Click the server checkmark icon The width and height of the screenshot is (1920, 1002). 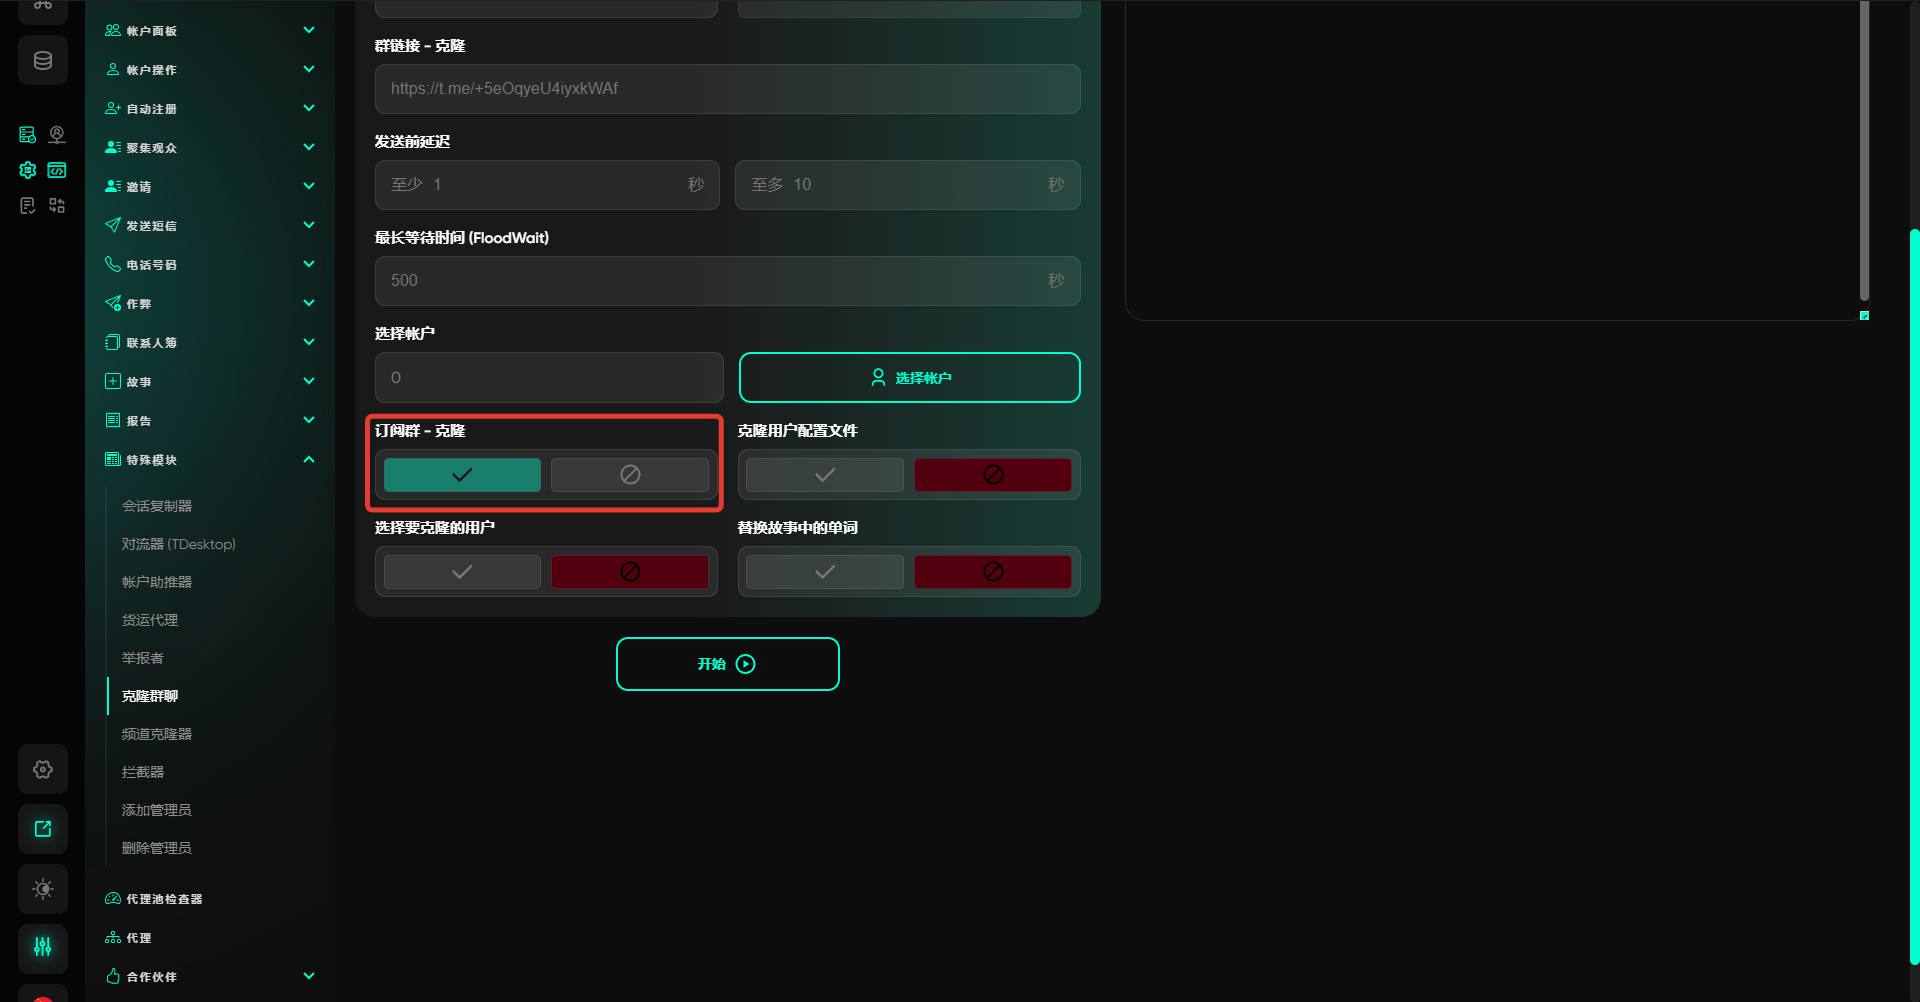(x=28, y=134)
